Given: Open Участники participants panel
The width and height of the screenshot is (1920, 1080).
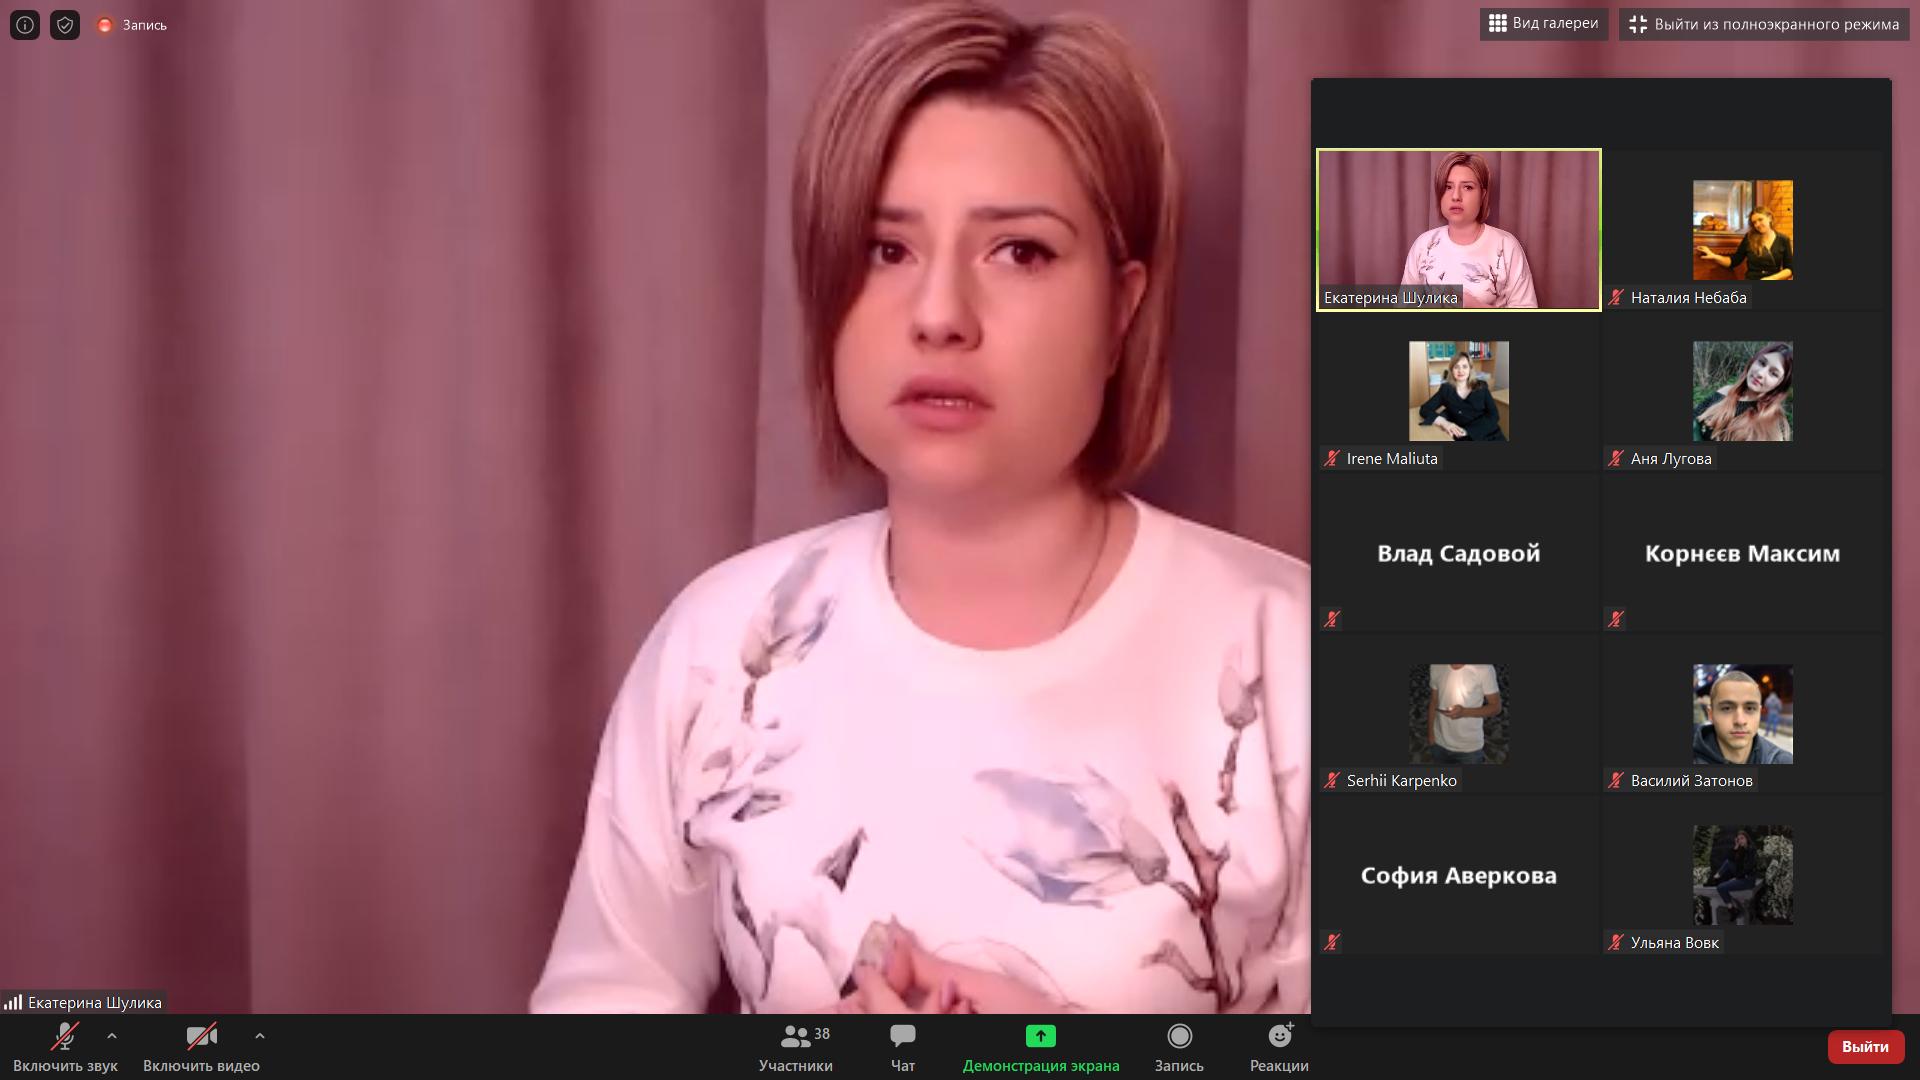Looking at the screenshot, I should pos(795,1047).
